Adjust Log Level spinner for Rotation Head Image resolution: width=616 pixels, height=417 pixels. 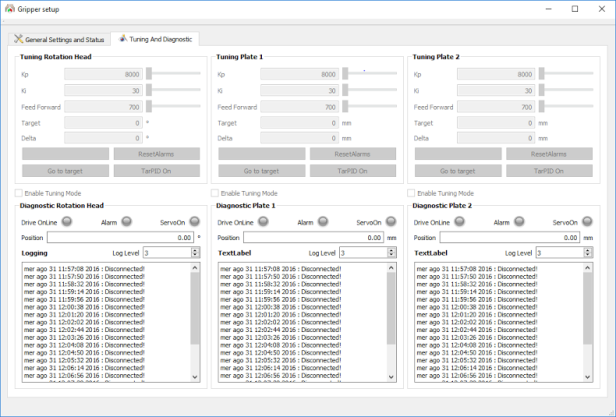tap(173, 253)
